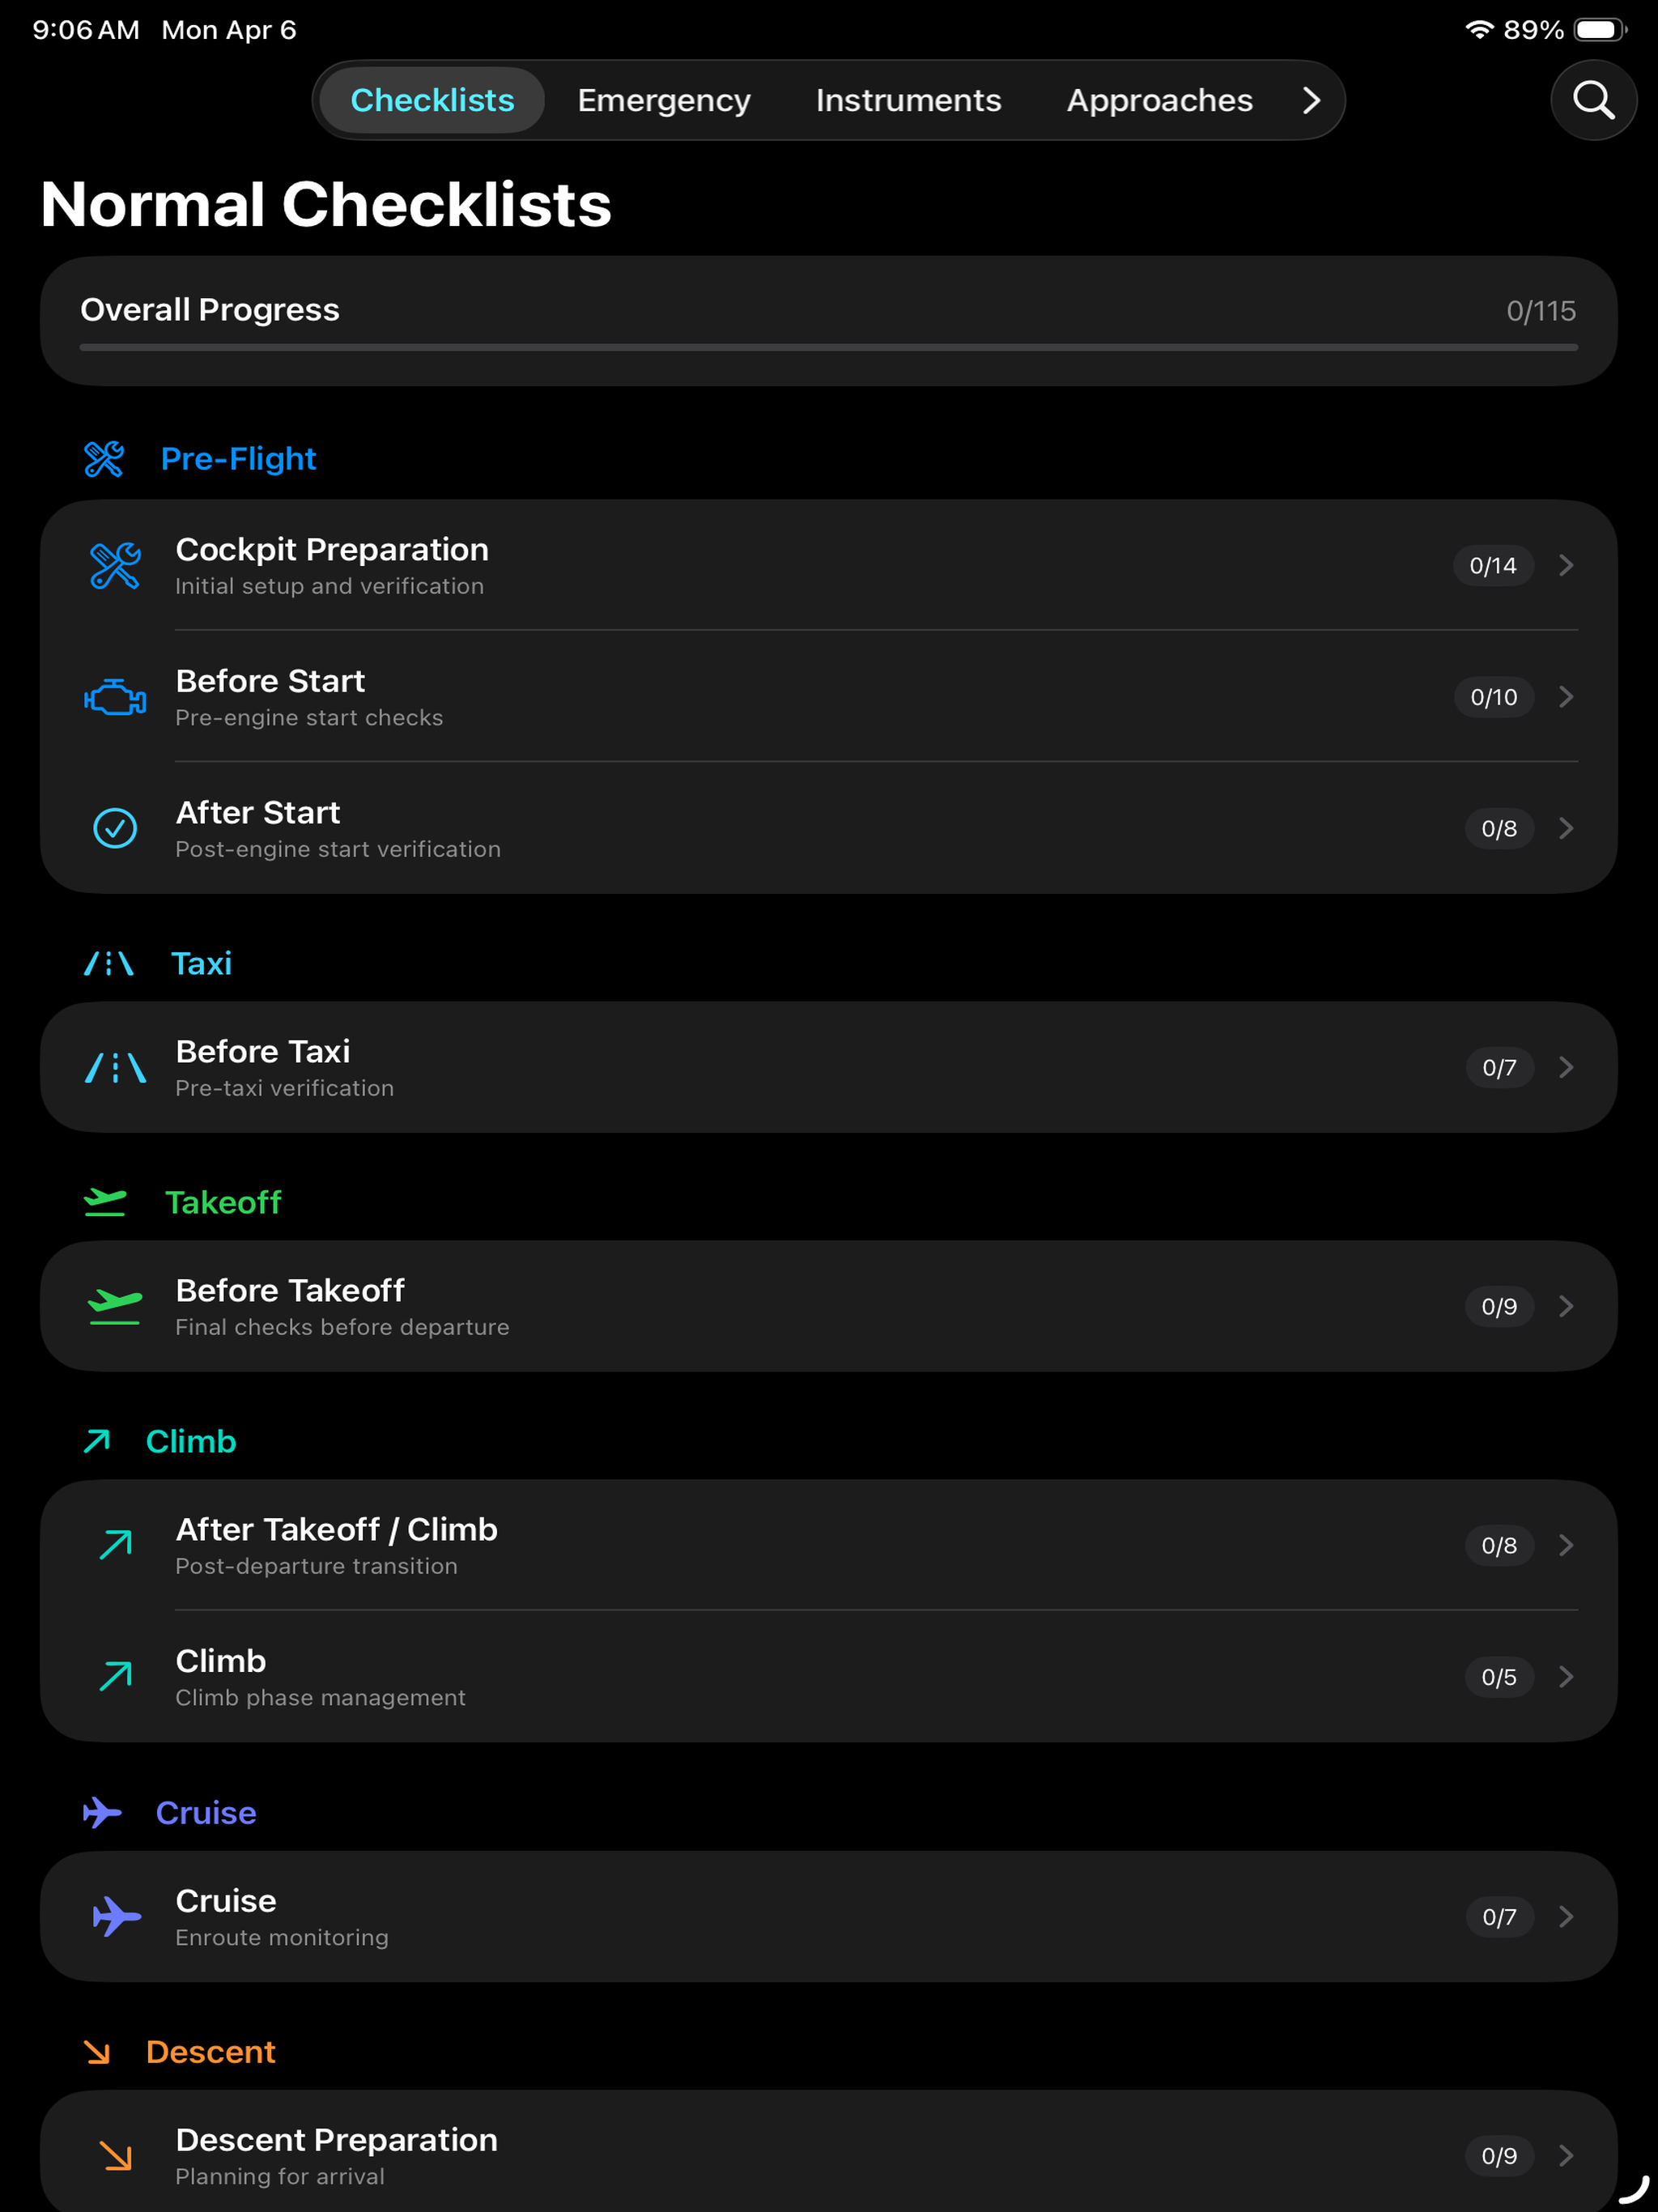
Task: Show more tabs with the right arrow
Action: (1311, 100)
